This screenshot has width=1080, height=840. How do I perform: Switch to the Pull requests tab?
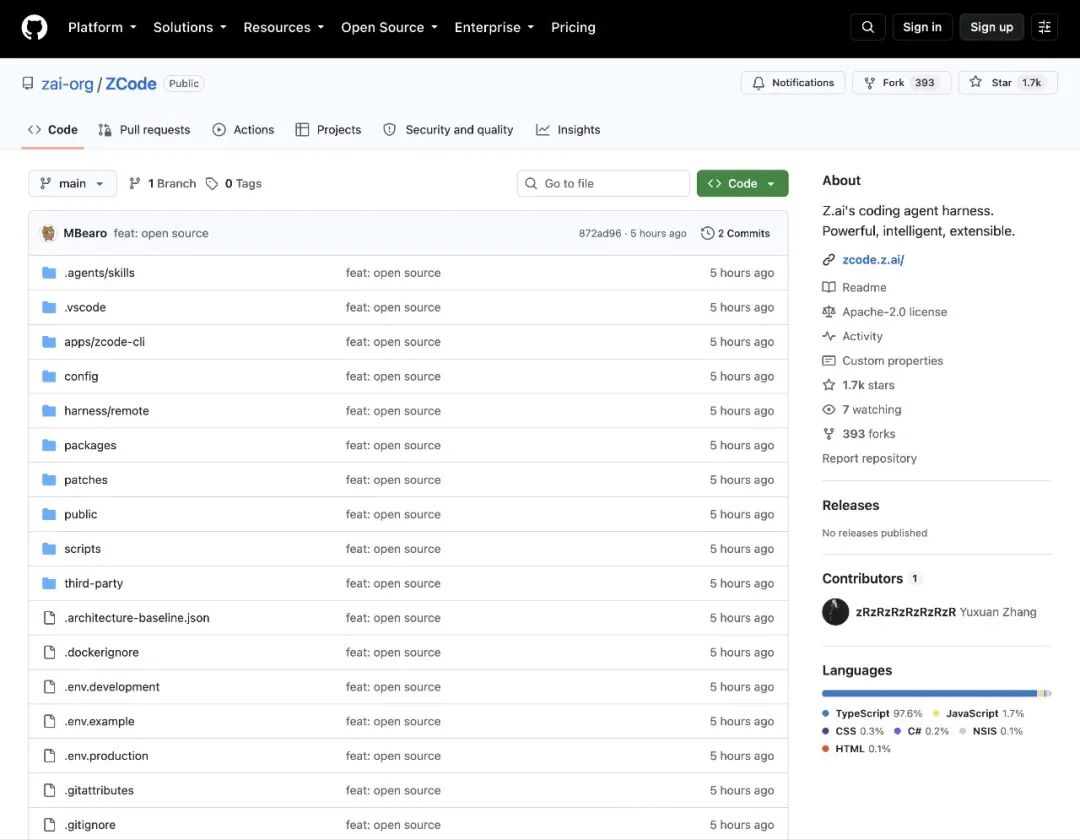(x=144, y=129)
